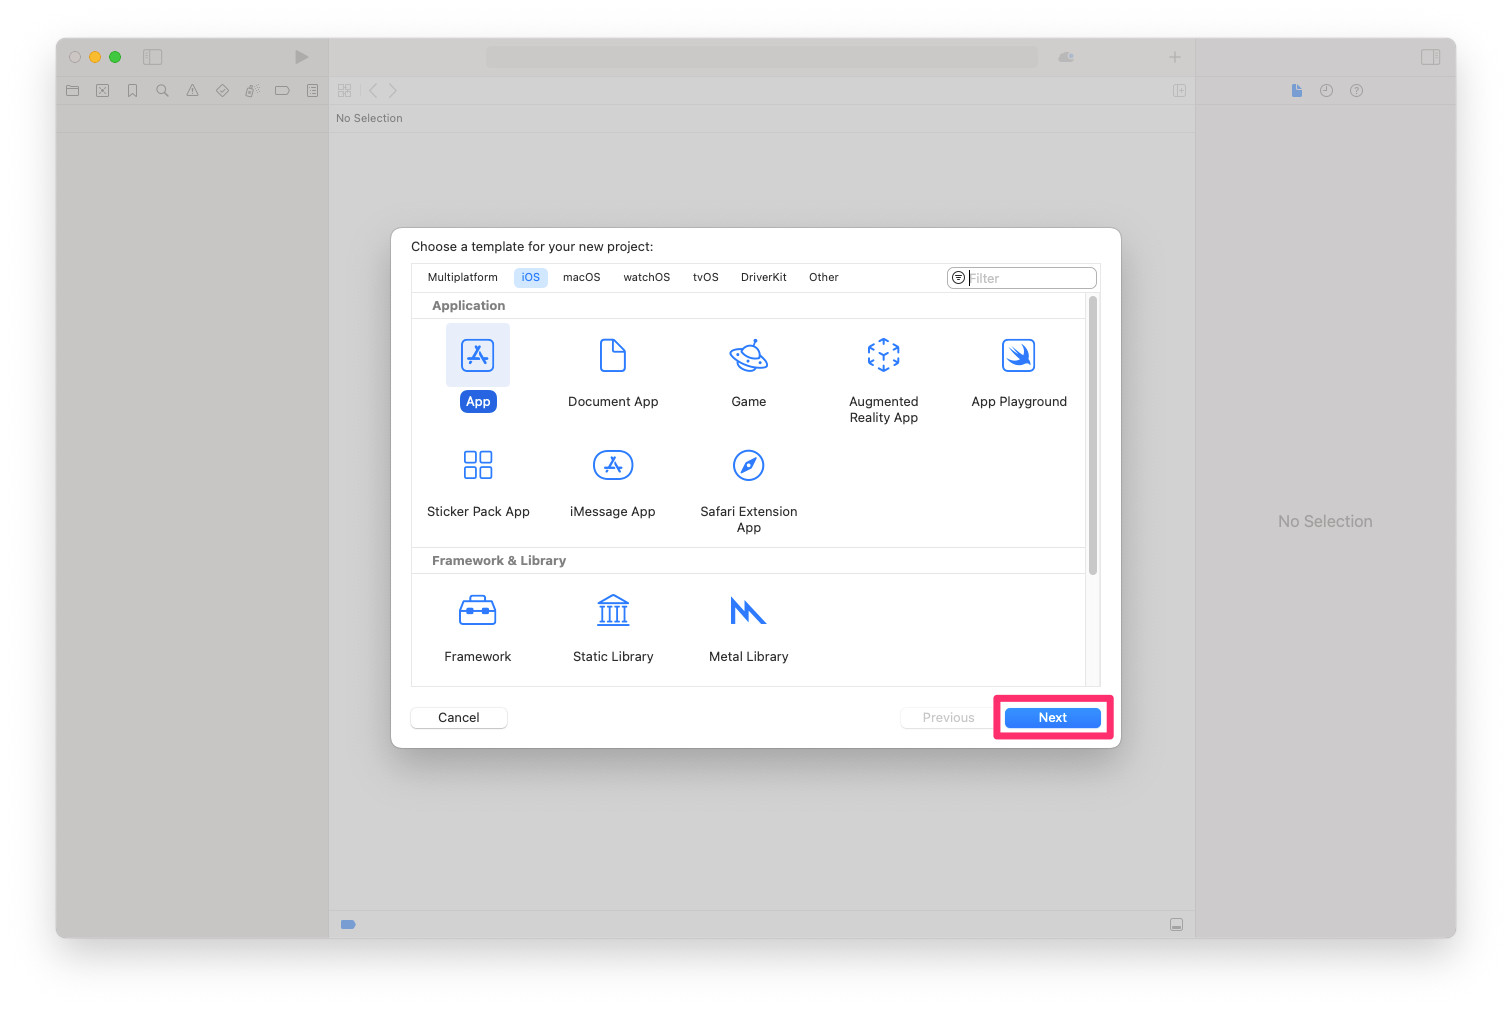Open the test navigator diamond icon
The width and height of the screenshot is (1512, 1012).
pos(222,90)
